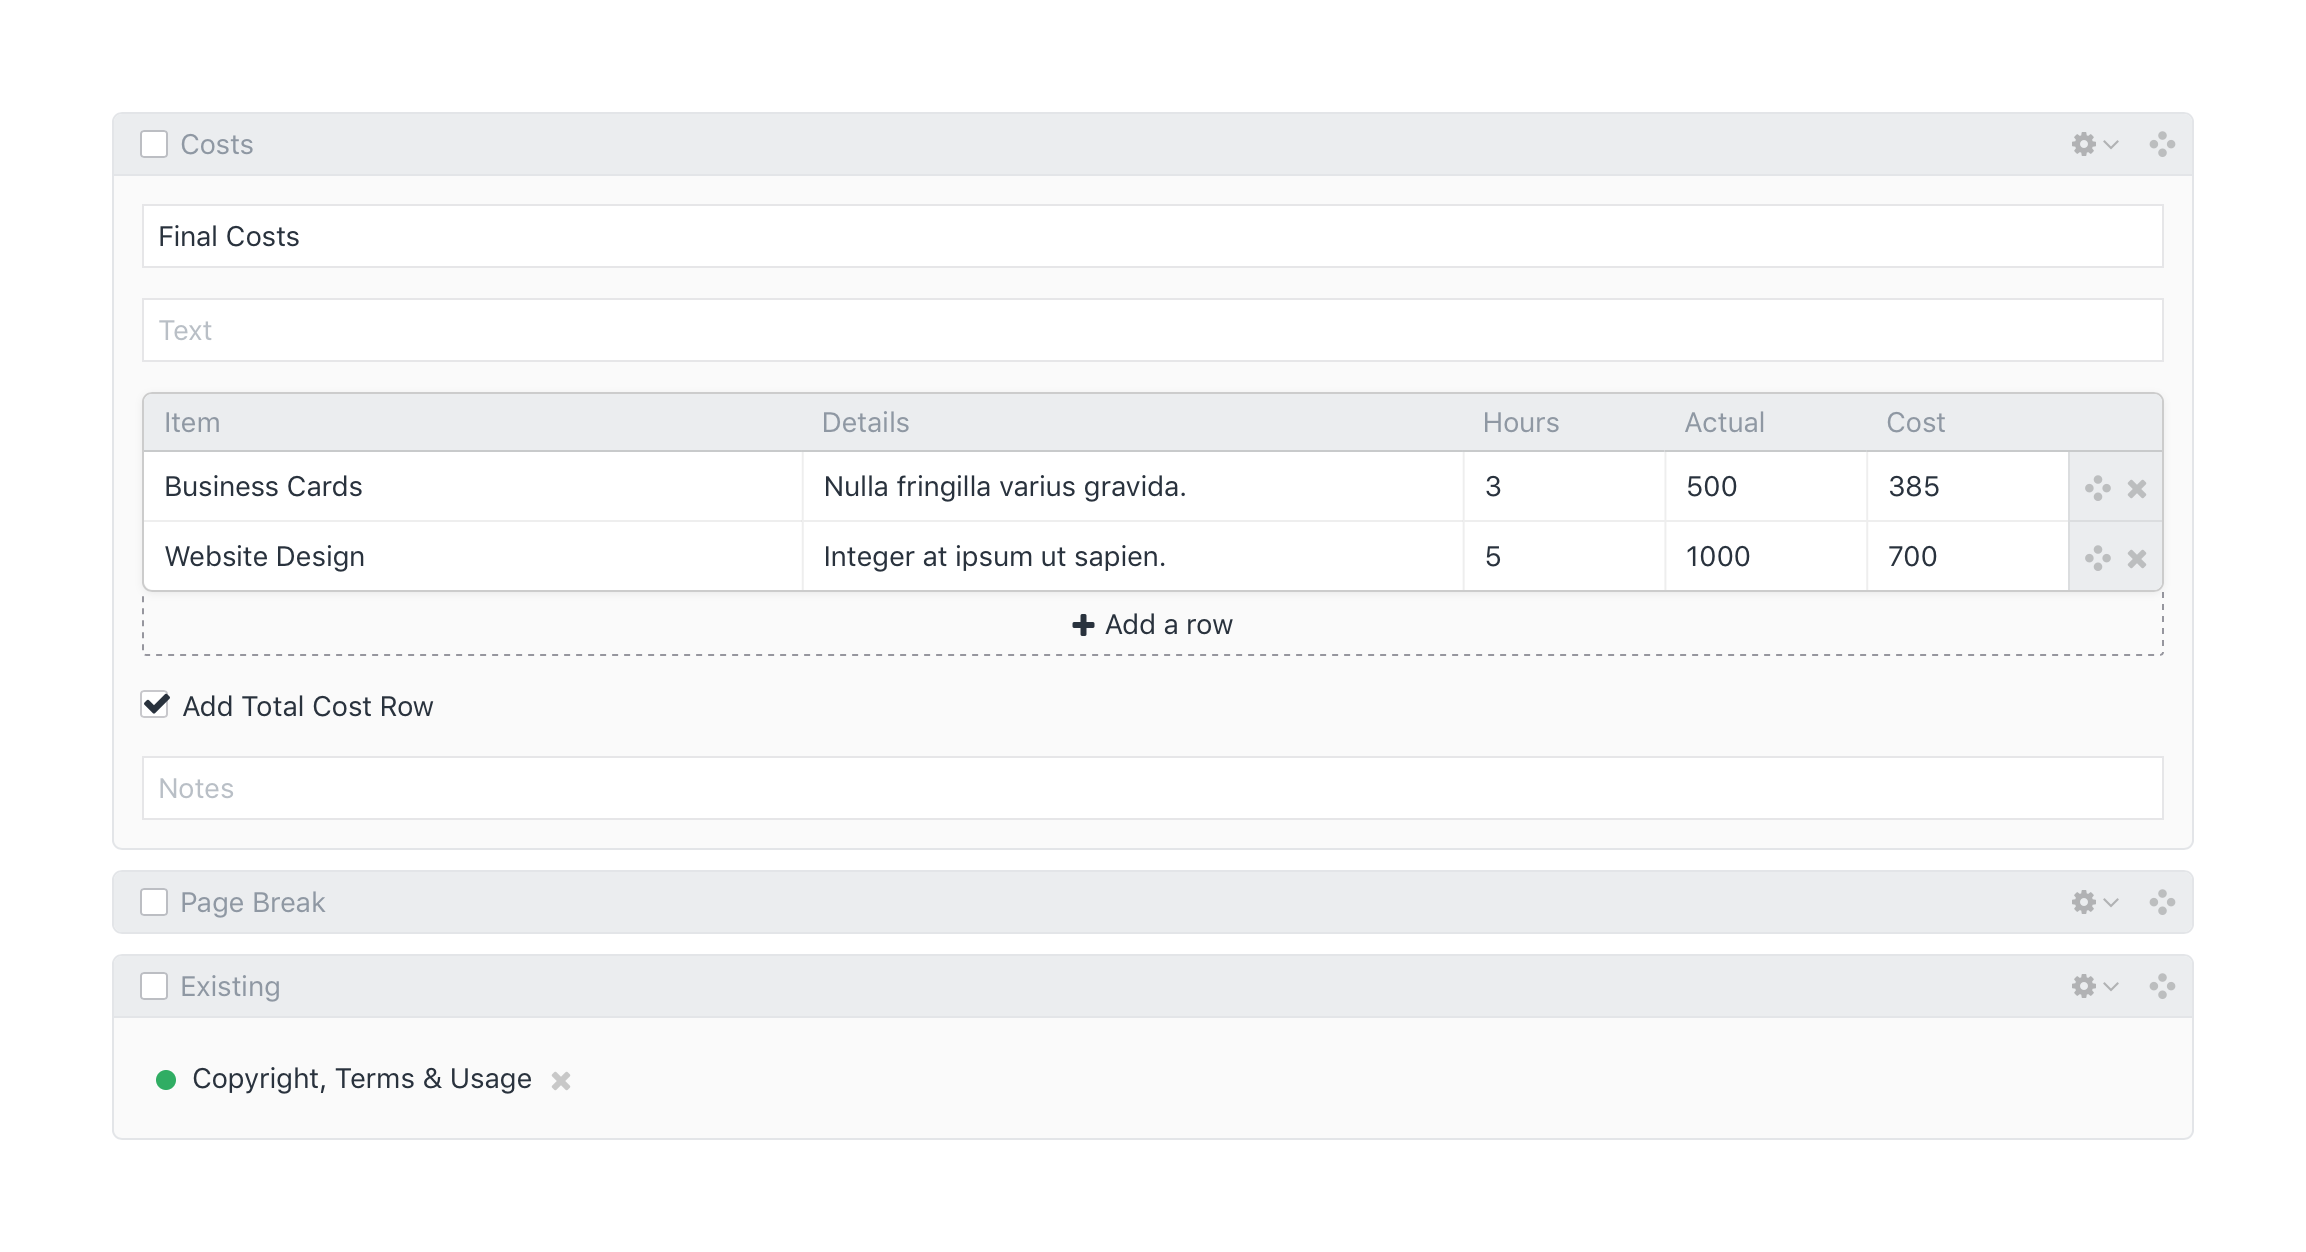Click the Existing section move handle

tap(2162, 986)
